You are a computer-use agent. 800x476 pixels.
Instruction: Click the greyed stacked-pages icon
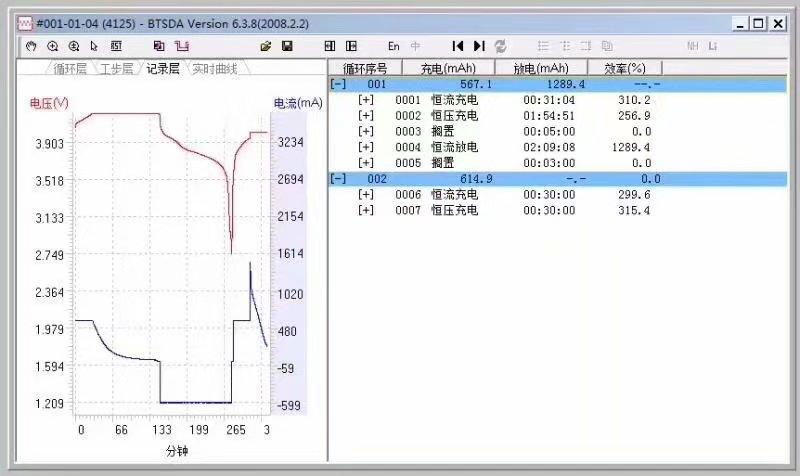[607, 46]
